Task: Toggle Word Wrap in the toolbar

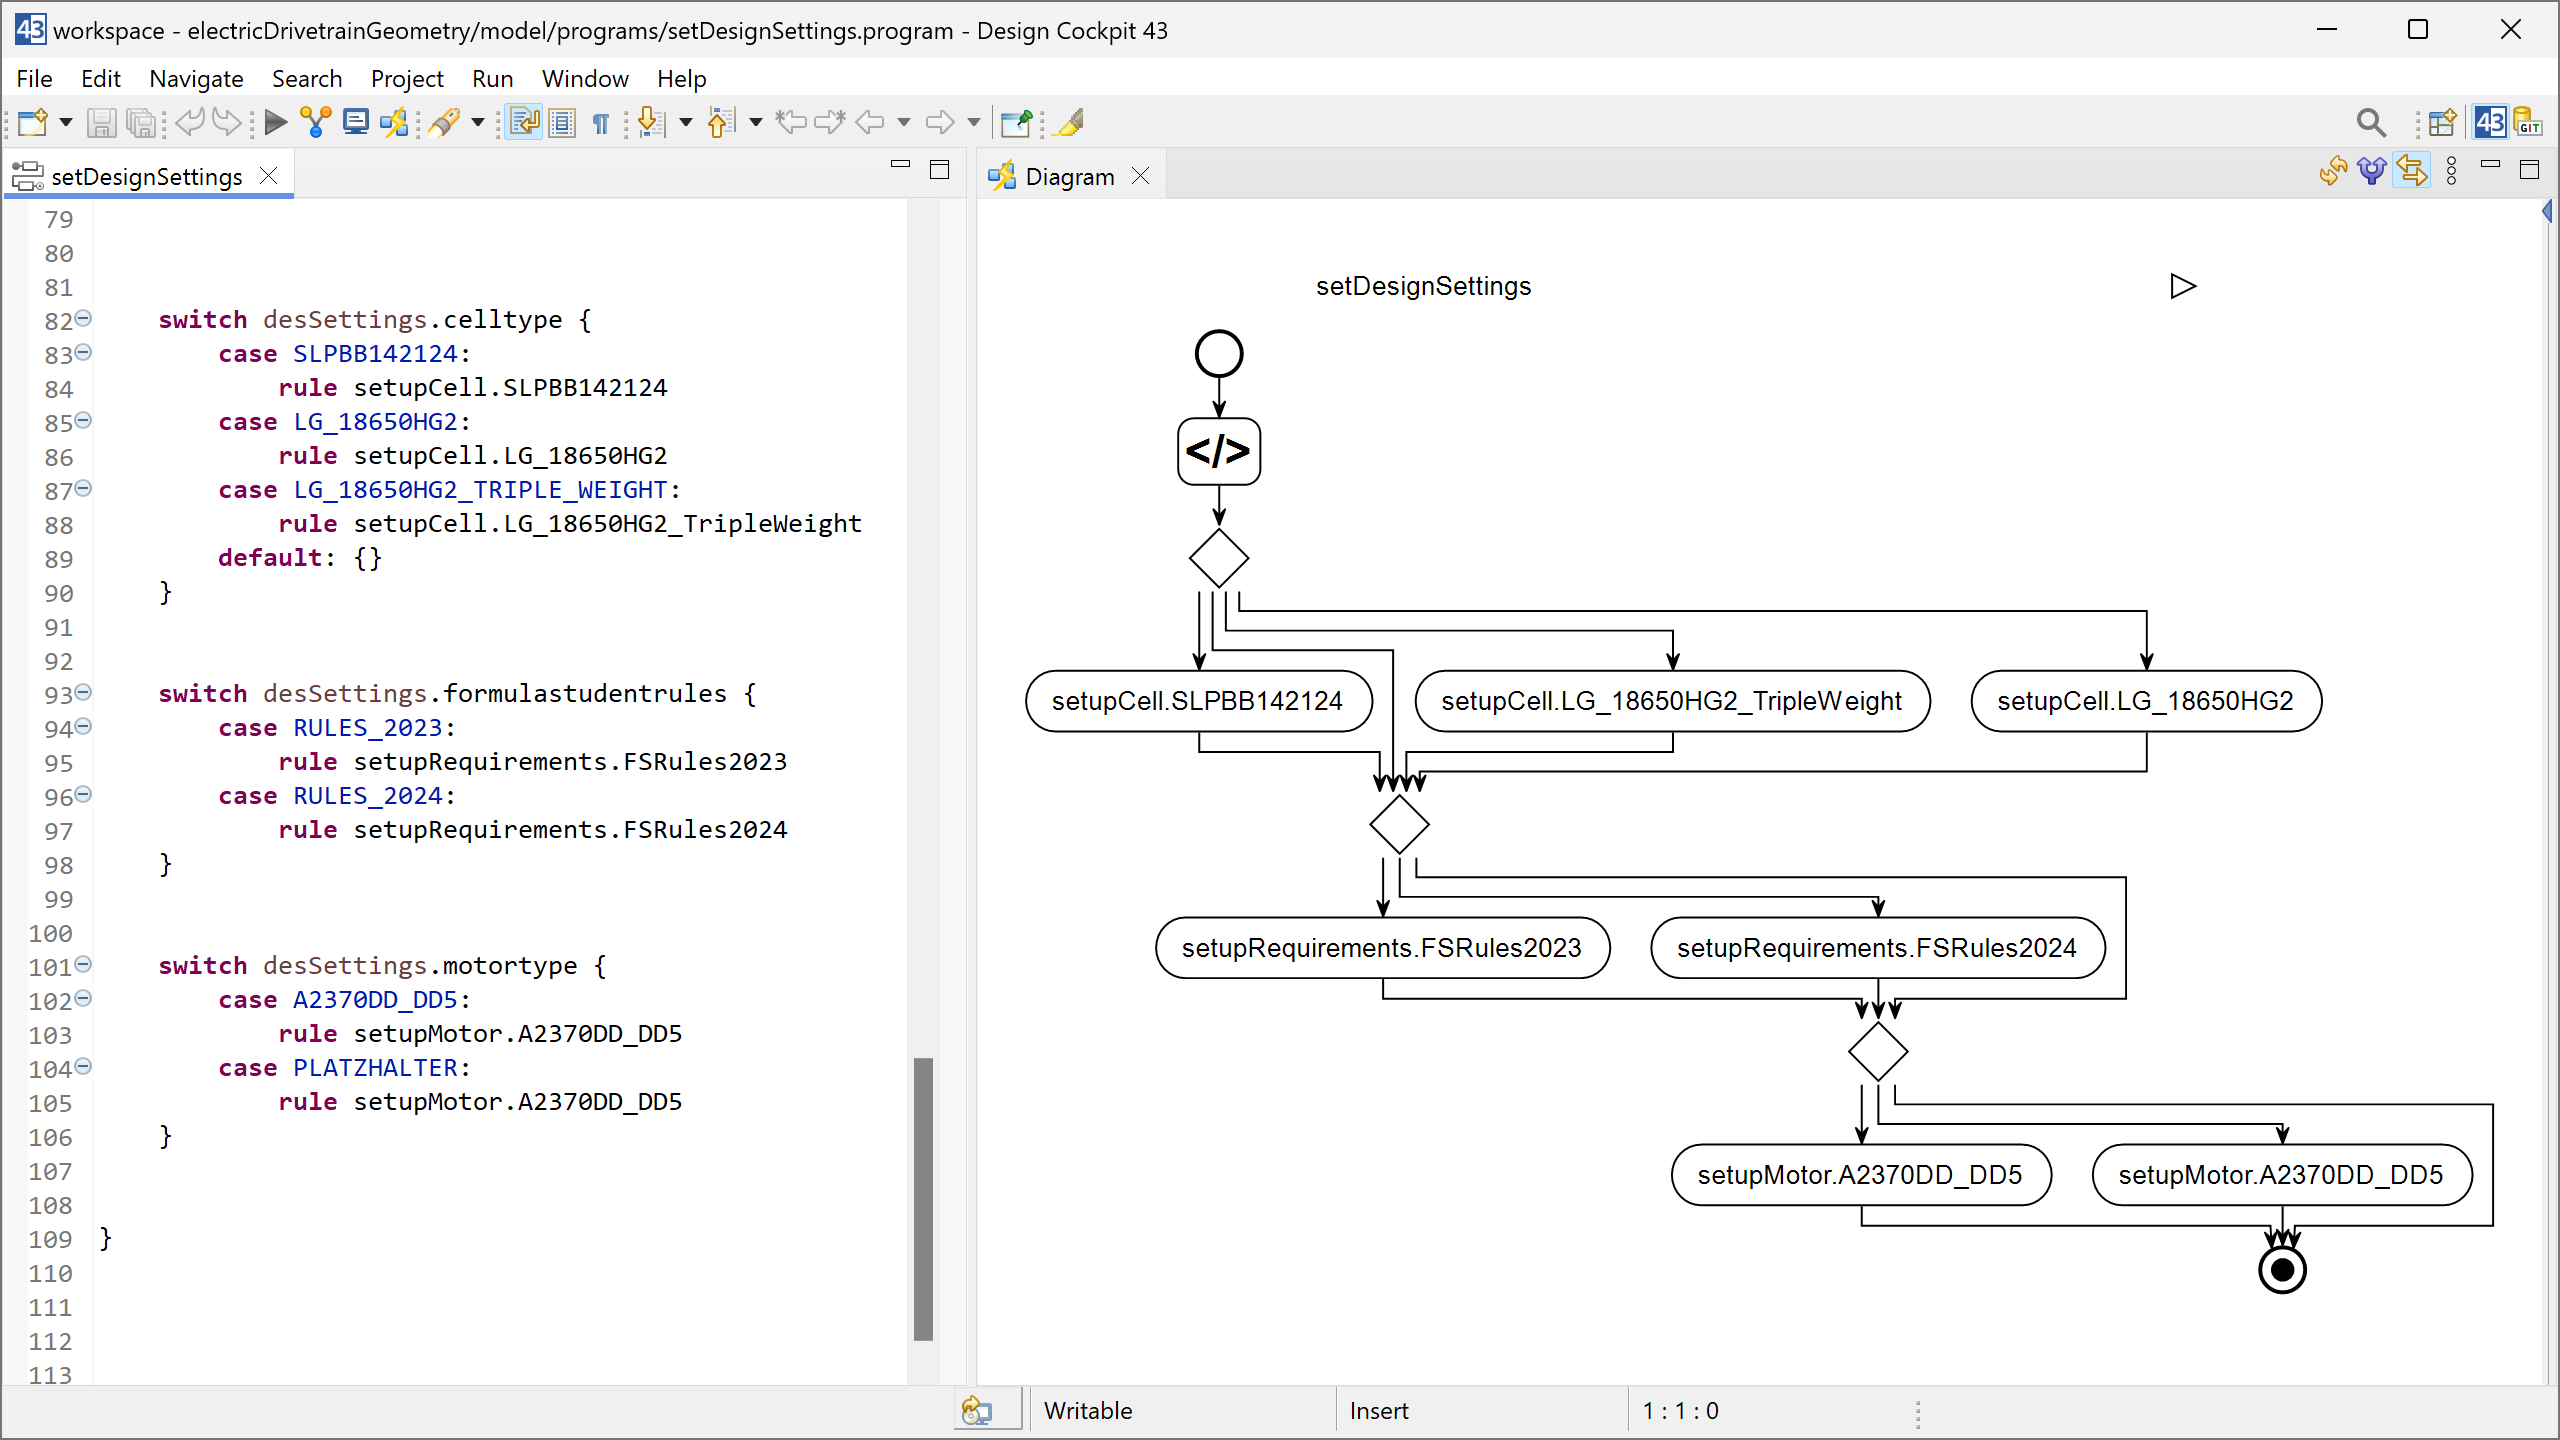Action: (525, 122)
